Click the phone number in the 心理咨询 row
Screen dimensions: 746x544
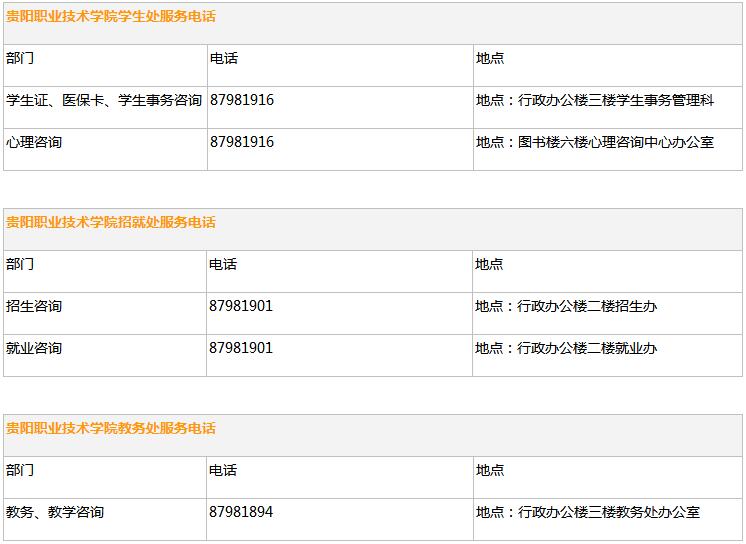242,142
